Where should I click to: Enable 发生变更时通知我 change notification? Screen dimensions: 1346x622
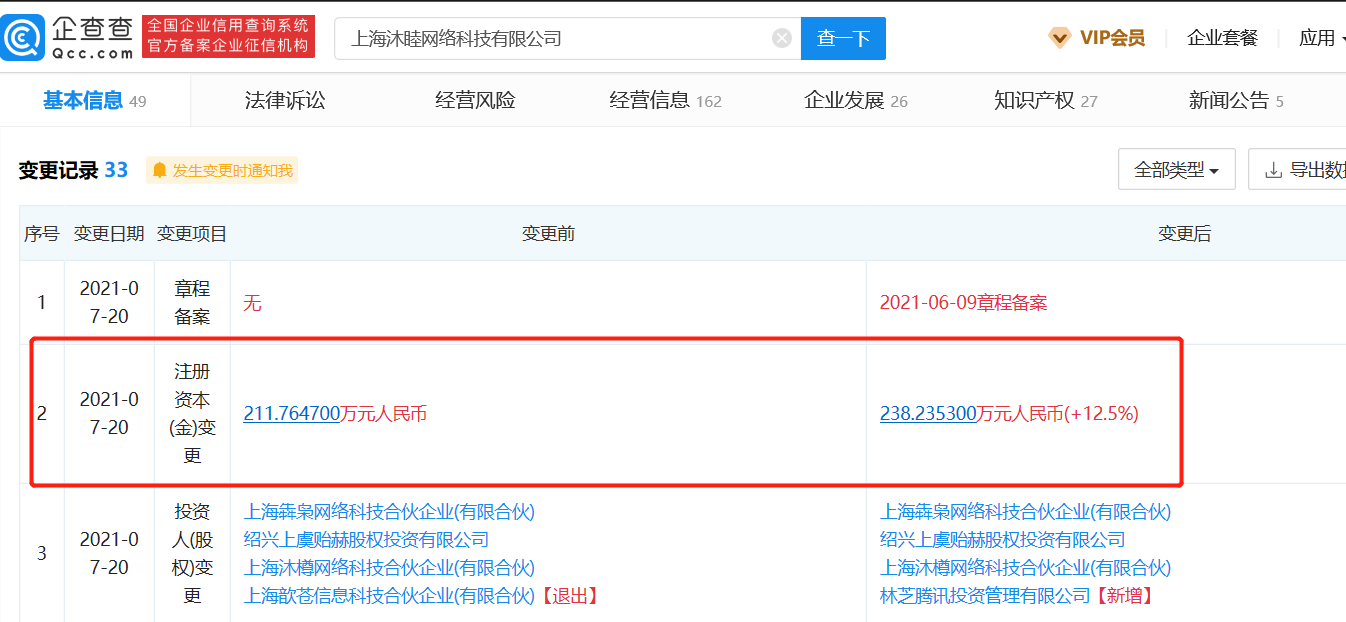coord(232,171)
